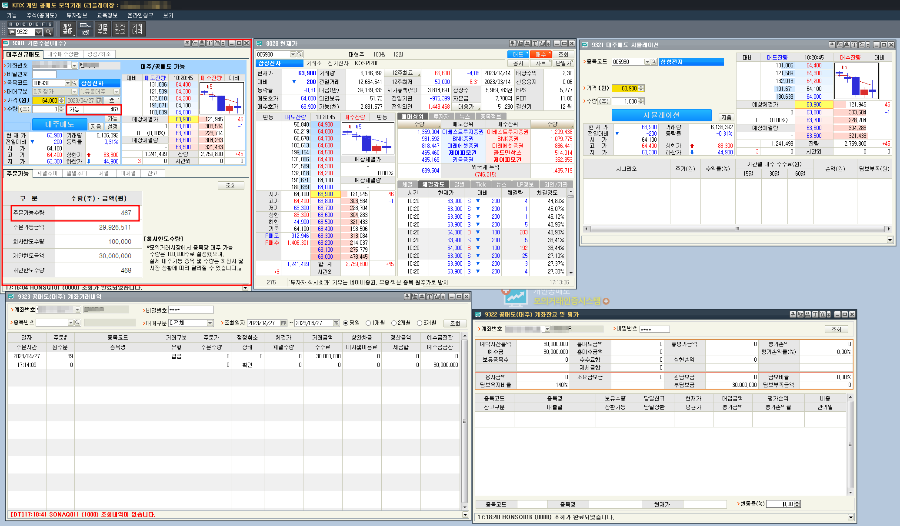Click stock search icon beside code in 대주 order window
This screenshot has width=900, height=526.
[75, 83]
